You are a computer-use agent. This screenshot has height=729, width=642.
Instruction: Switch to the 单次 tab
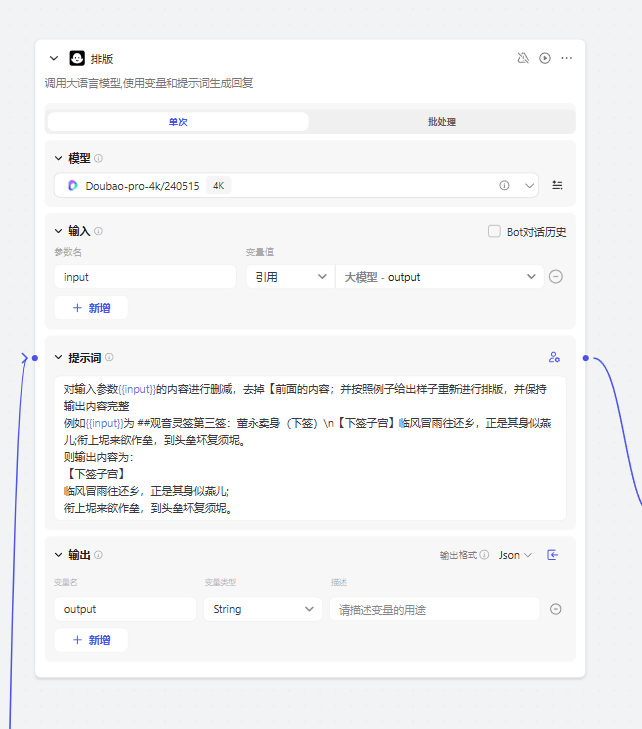(x=178, y=122)
